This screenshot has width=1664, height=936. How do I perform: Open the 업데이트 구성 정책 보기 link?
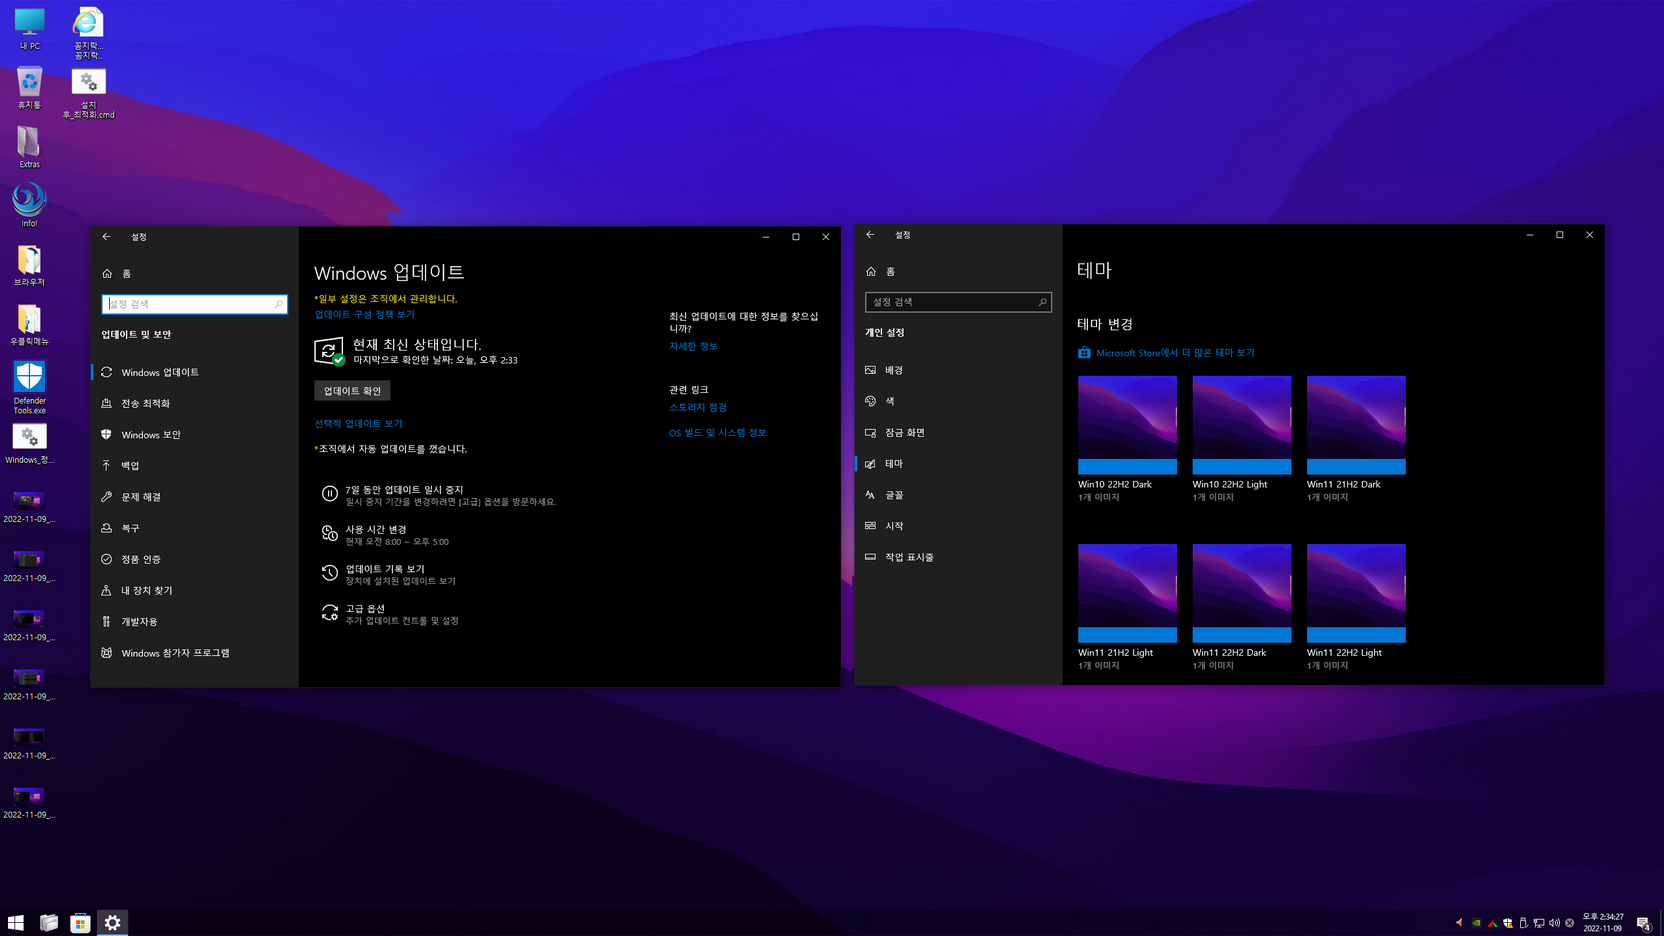[x=364, y=314]
